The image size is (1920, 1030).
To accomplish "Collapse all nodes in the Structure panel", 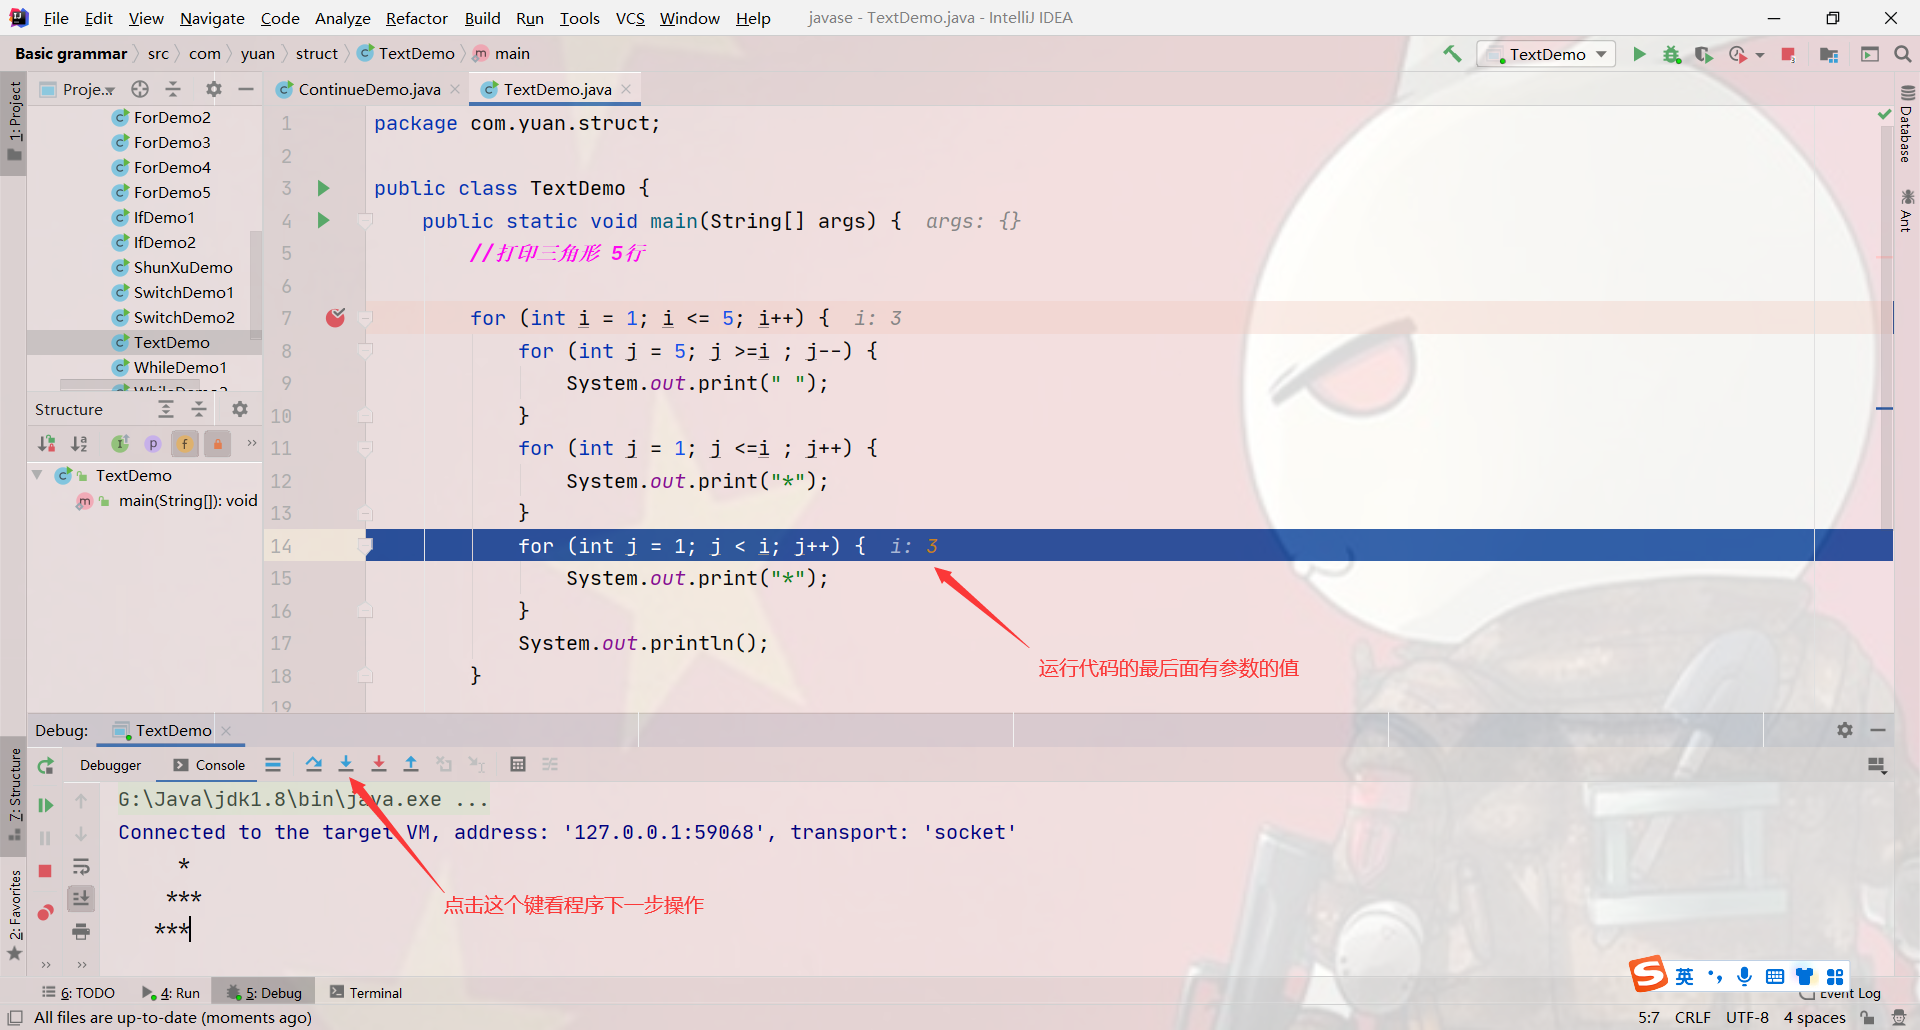I will (199, 409).
